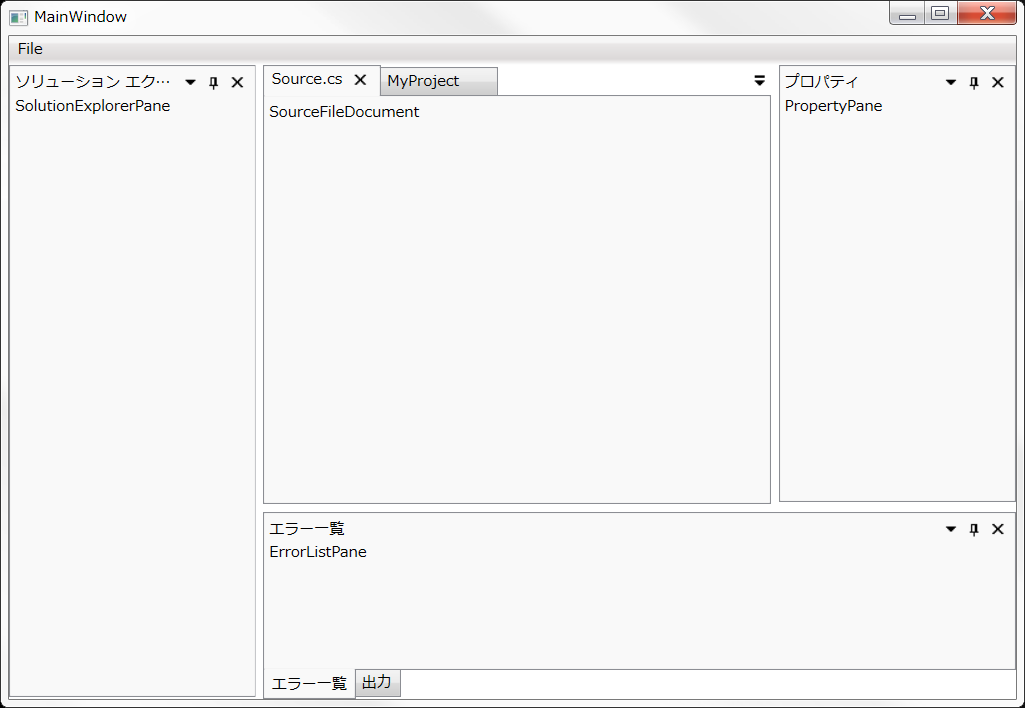Open the Solution Explorer window menu dropdown

coord(189,82)
